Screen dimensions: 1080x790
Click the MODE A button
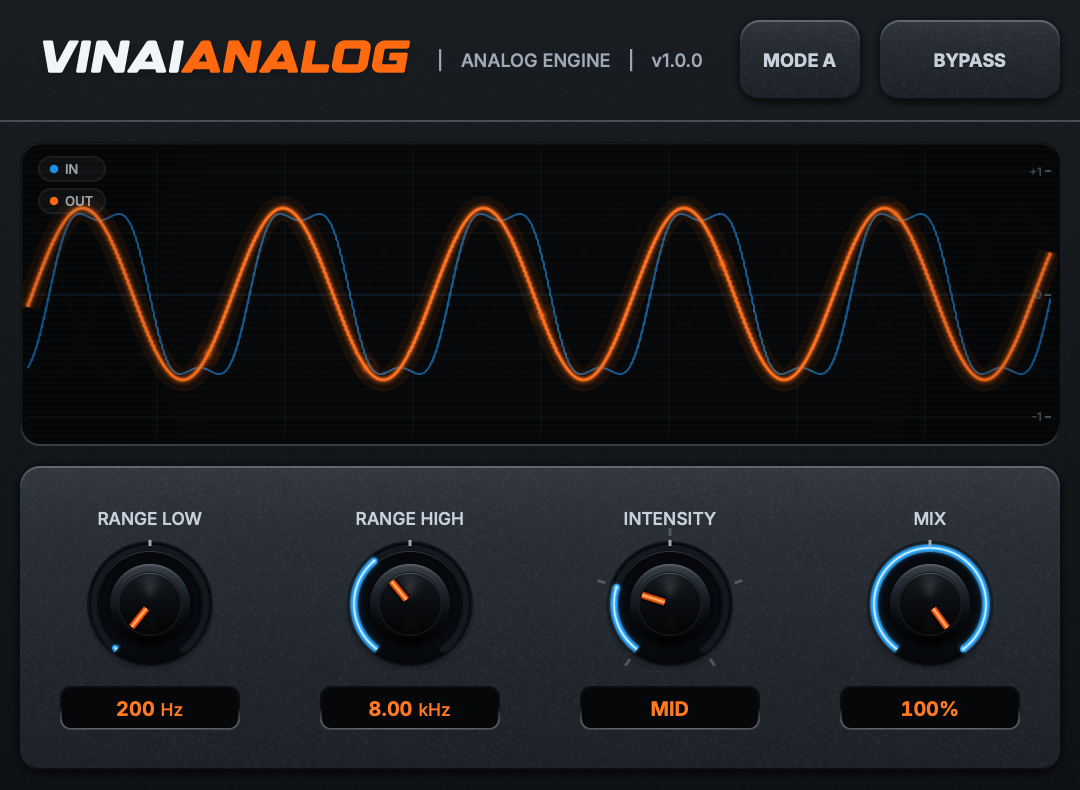pyautogui.click(x=800, y=60)
